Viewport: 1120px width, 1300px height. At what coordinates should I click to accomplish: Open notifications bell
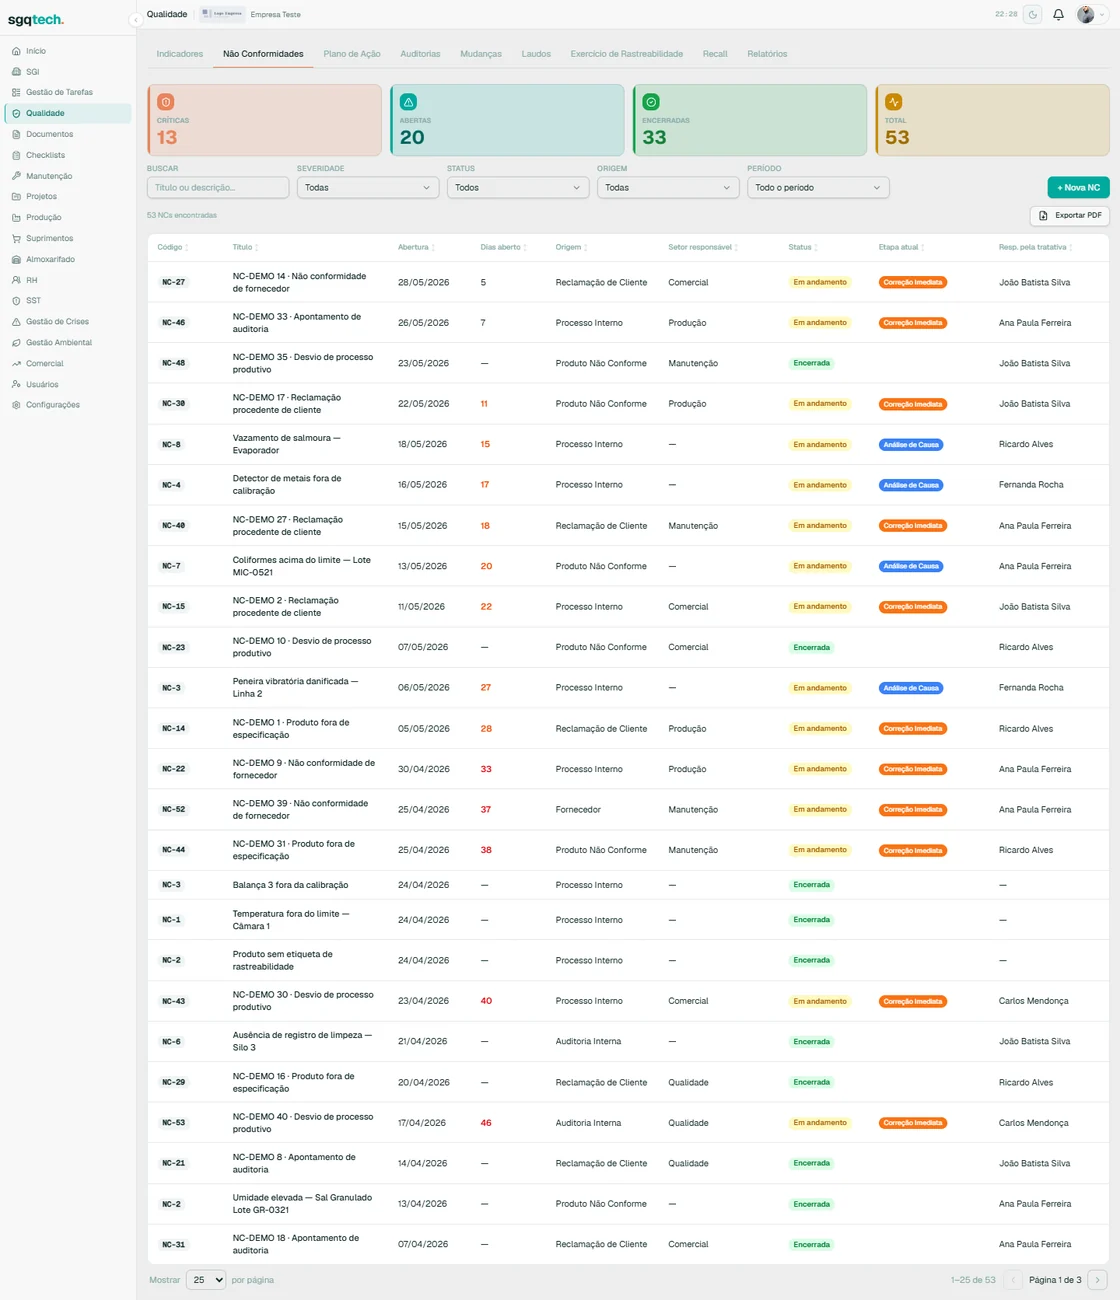tap(1058, 14)
